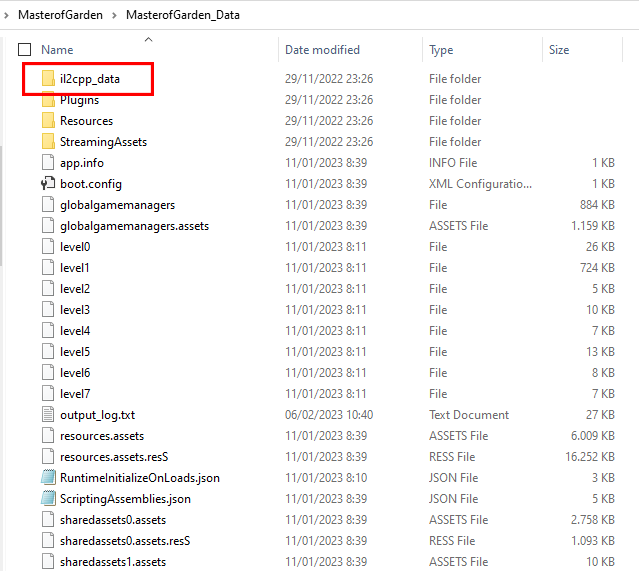The width and height of the screenshot is (639, 581).
Task: Click the left pane vertical scrollbar
Action: (1, 206)
